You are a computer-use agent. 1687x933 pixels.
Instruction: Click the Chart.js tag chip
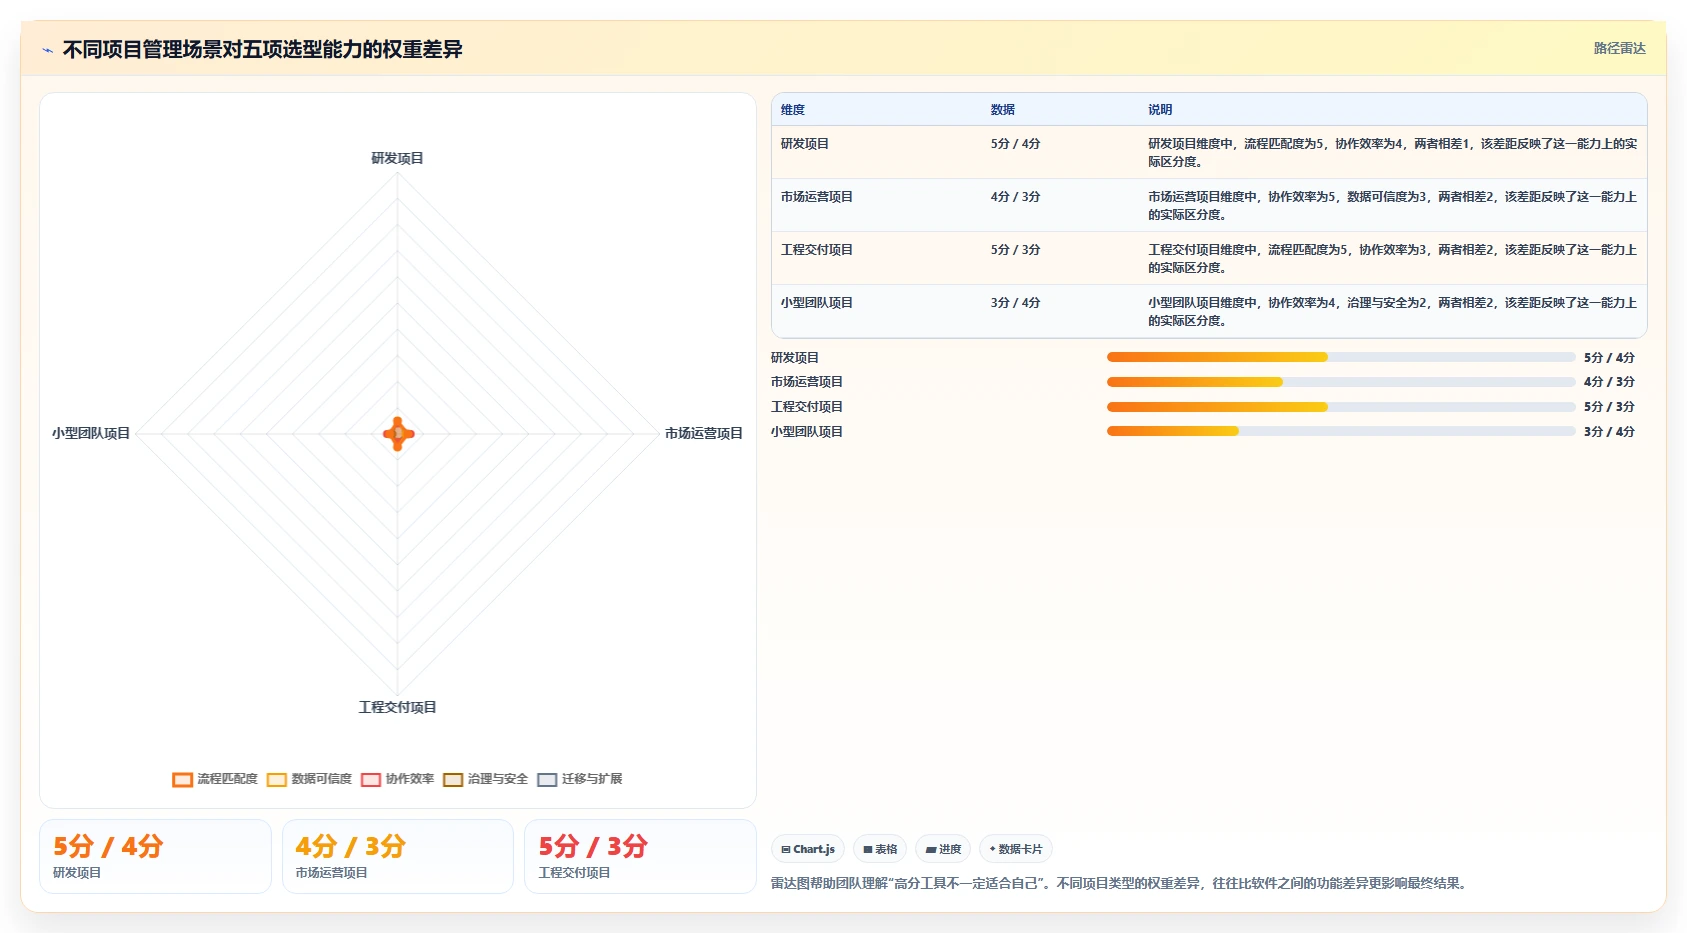(808, 849)
